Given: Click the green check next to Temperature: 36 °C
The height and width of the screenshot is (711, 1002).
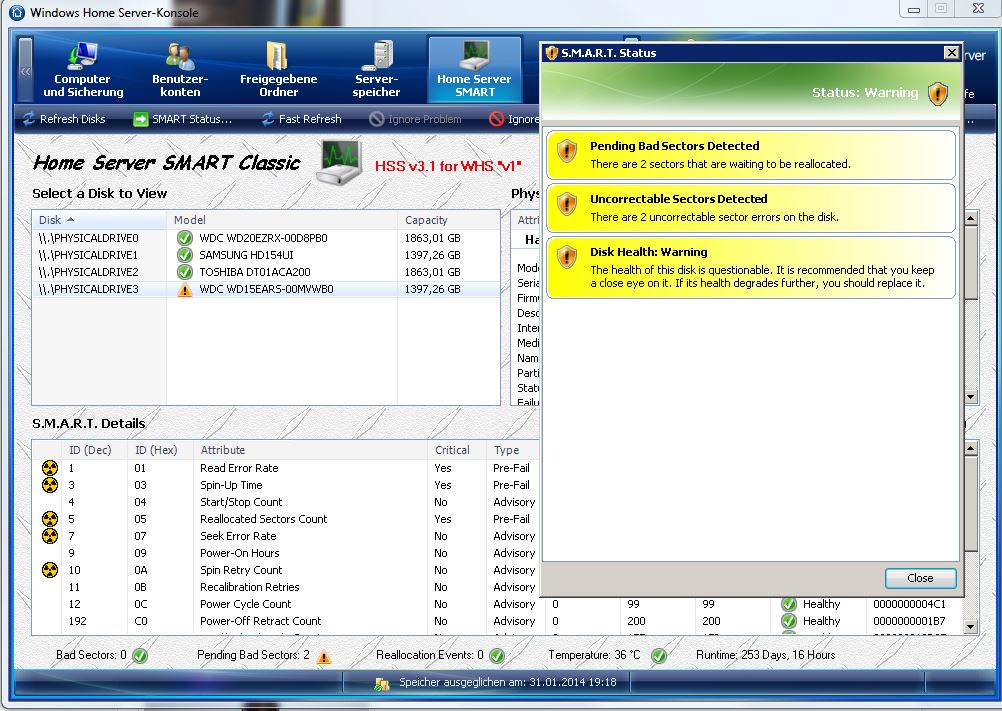Looking at the screenshot, I should [659, 655].
